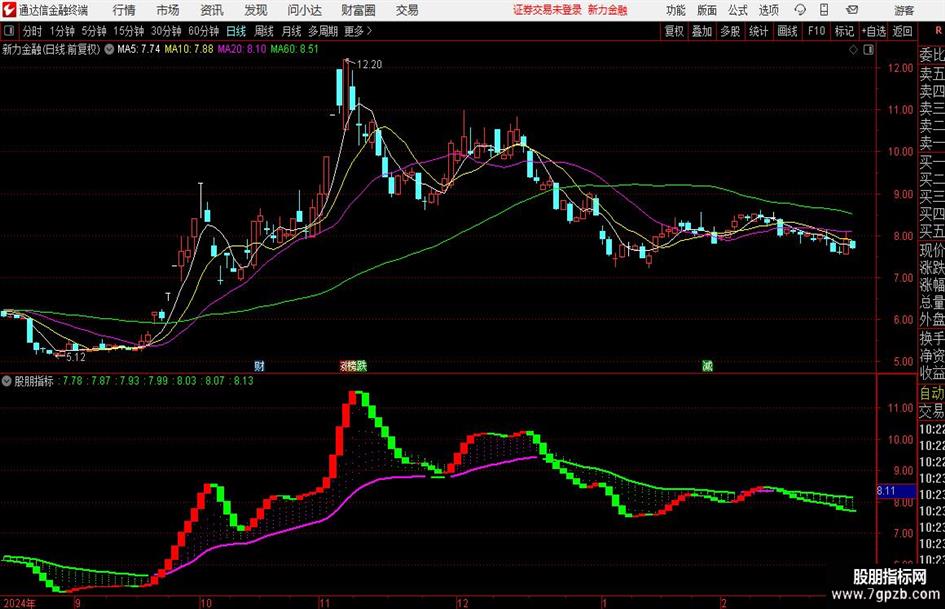
Task: Toggle the side panel icon next to diamond
Action: pos(868,50)
